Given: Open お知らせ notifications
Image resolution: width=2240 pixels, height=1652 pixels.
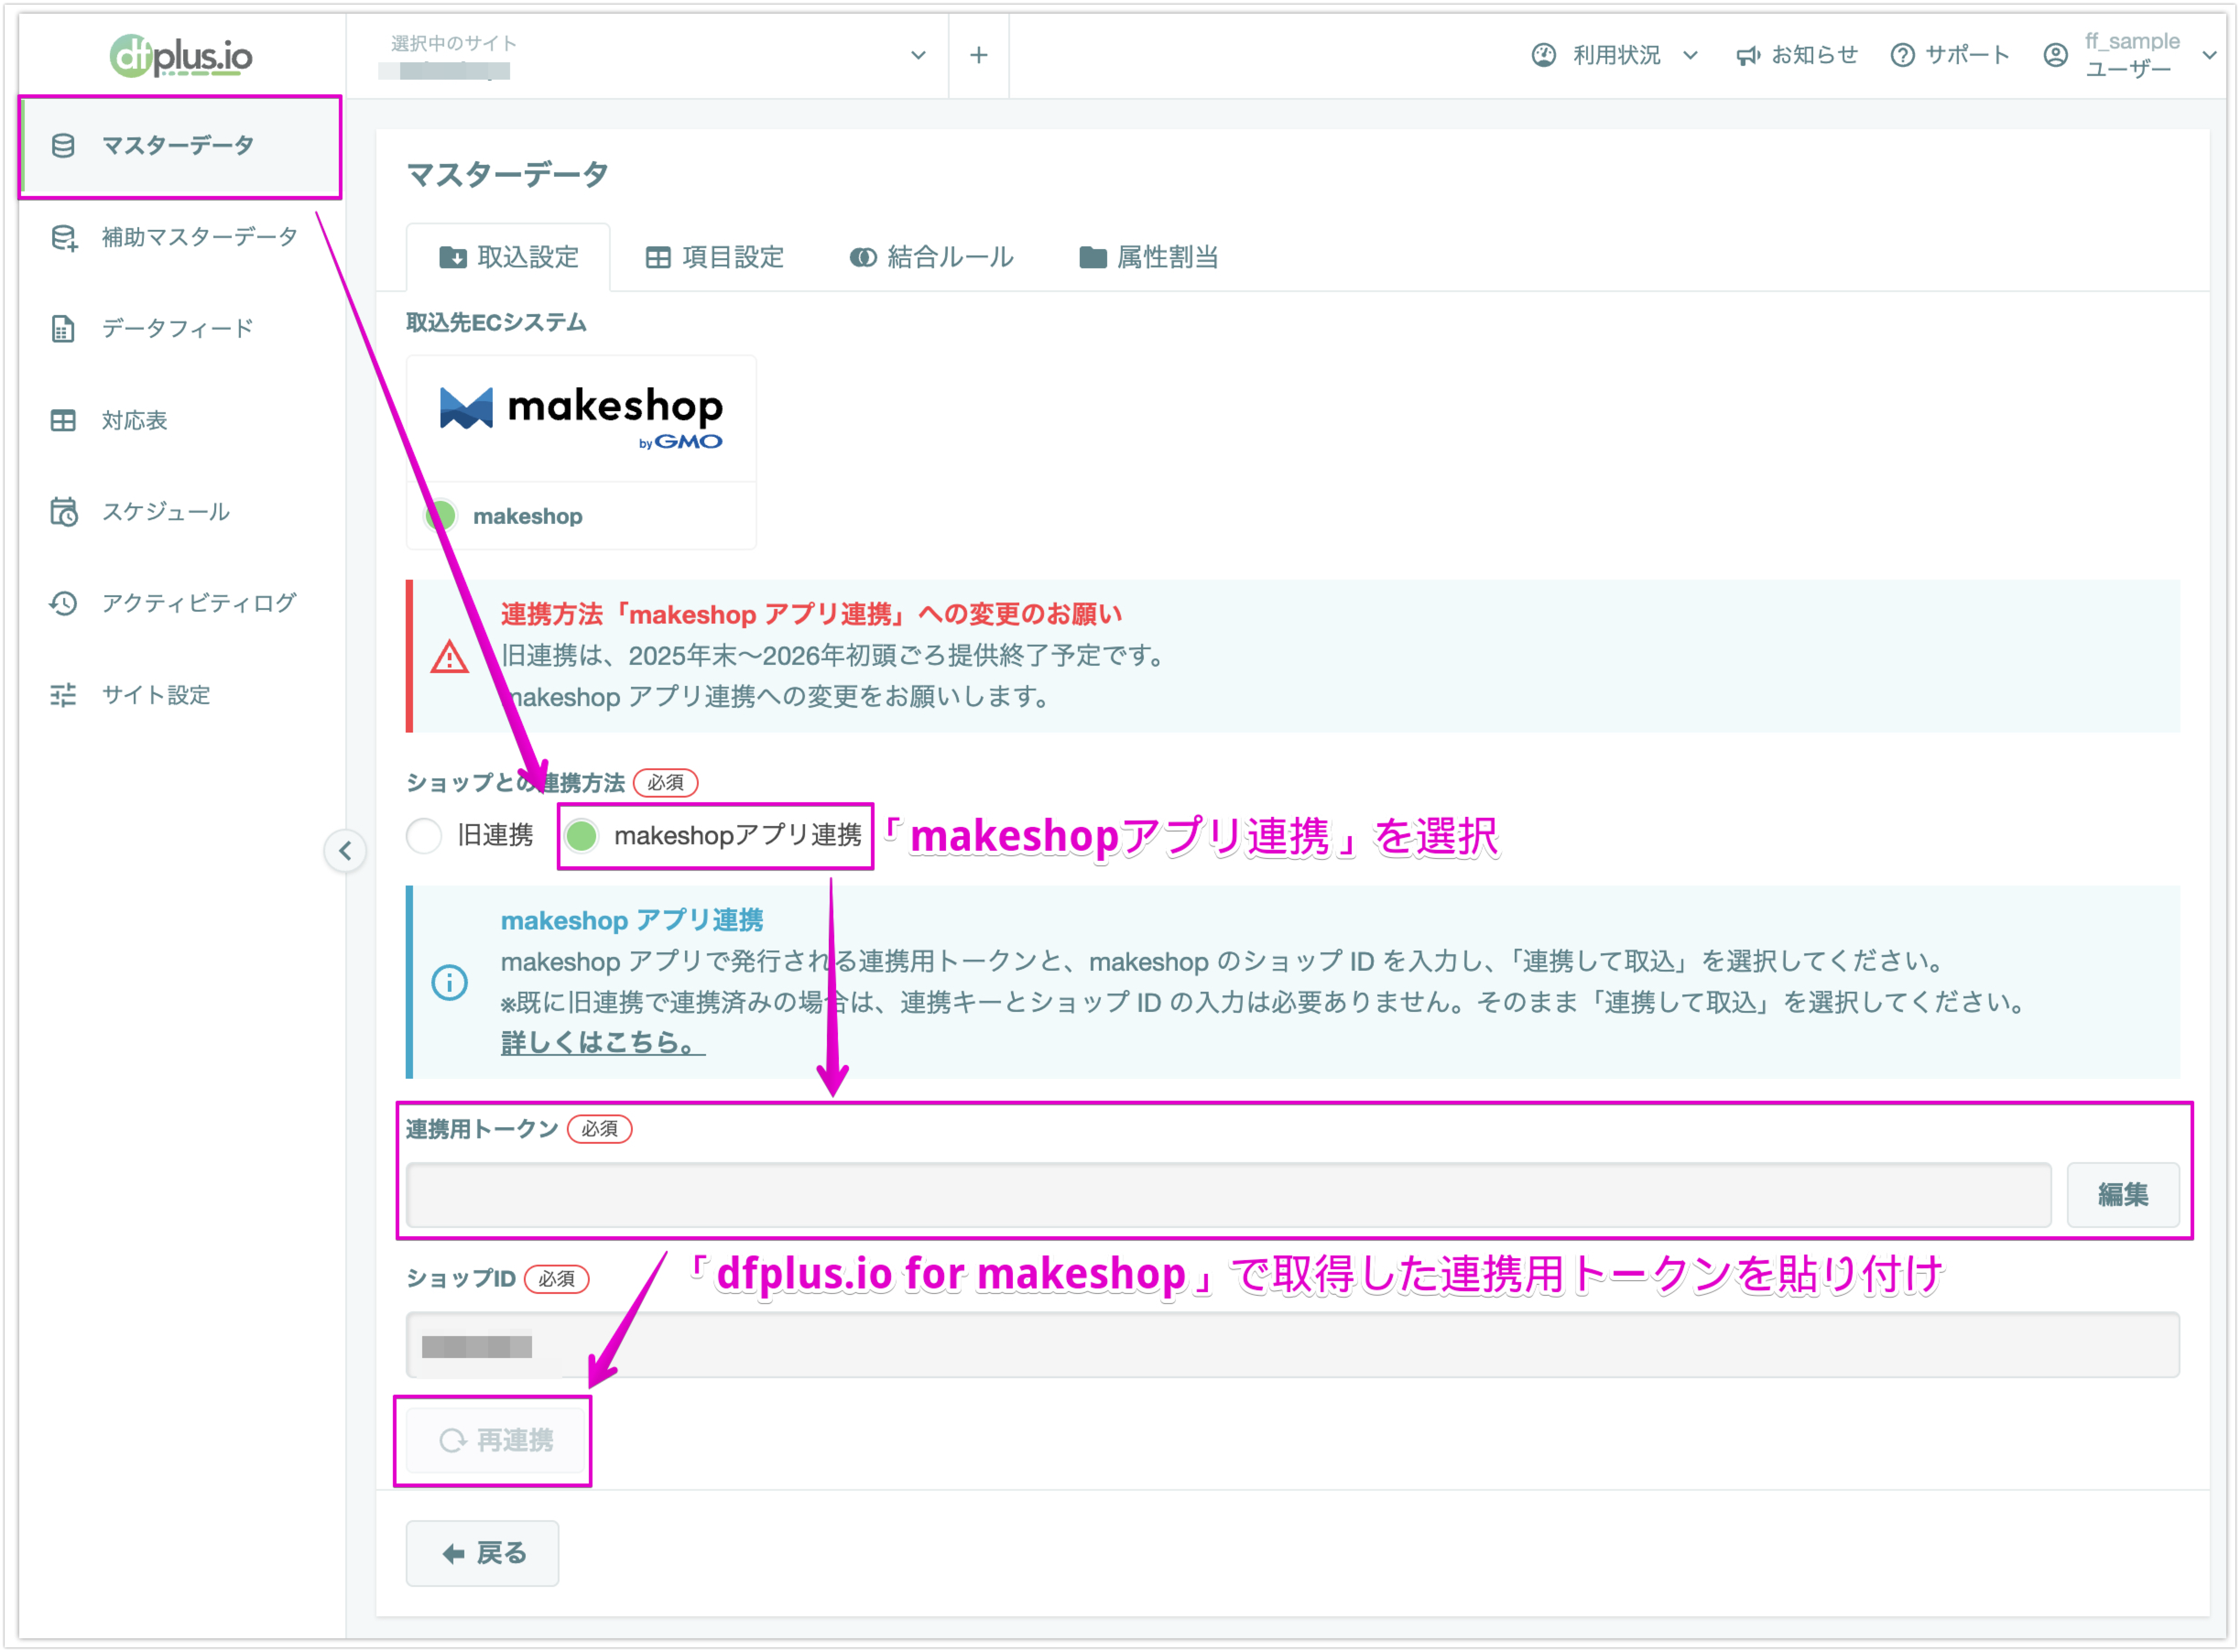Looking at the screenshot, I should tap(1797, 55).
